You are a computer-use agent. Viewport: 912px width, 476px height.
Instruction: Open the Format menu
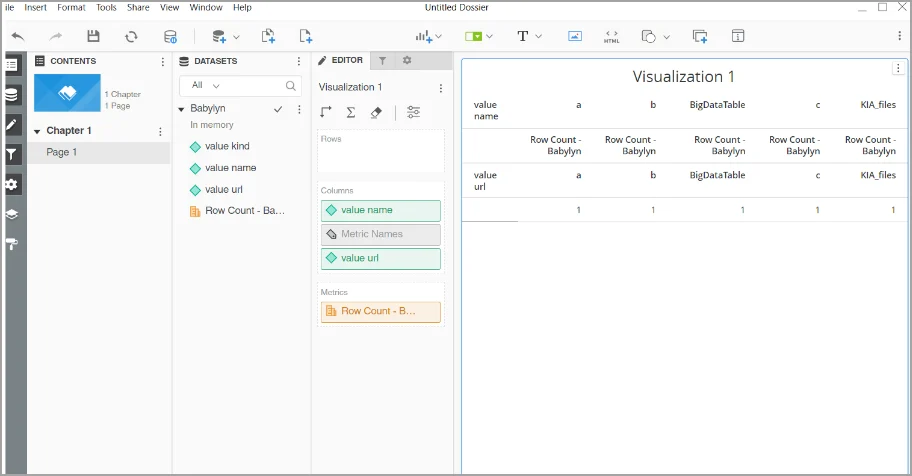tap(71, 8)
